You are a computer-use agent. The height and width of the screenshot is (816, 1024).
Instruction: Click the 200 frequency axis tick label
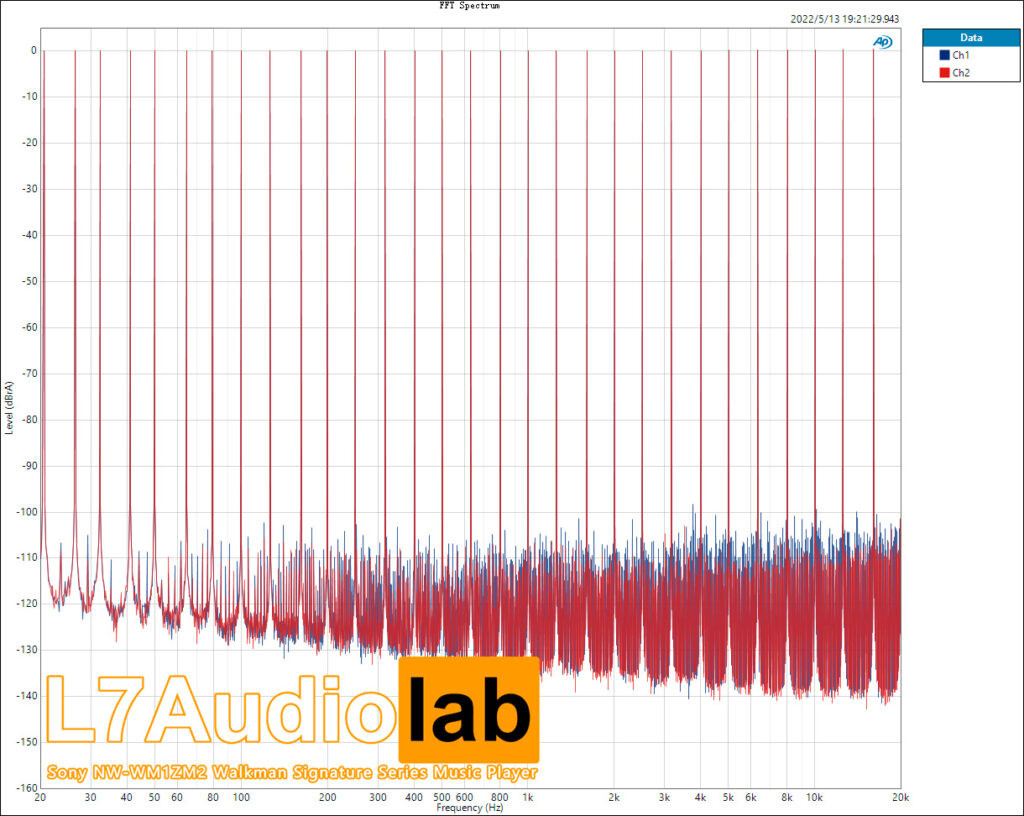[x=327, y=797]
